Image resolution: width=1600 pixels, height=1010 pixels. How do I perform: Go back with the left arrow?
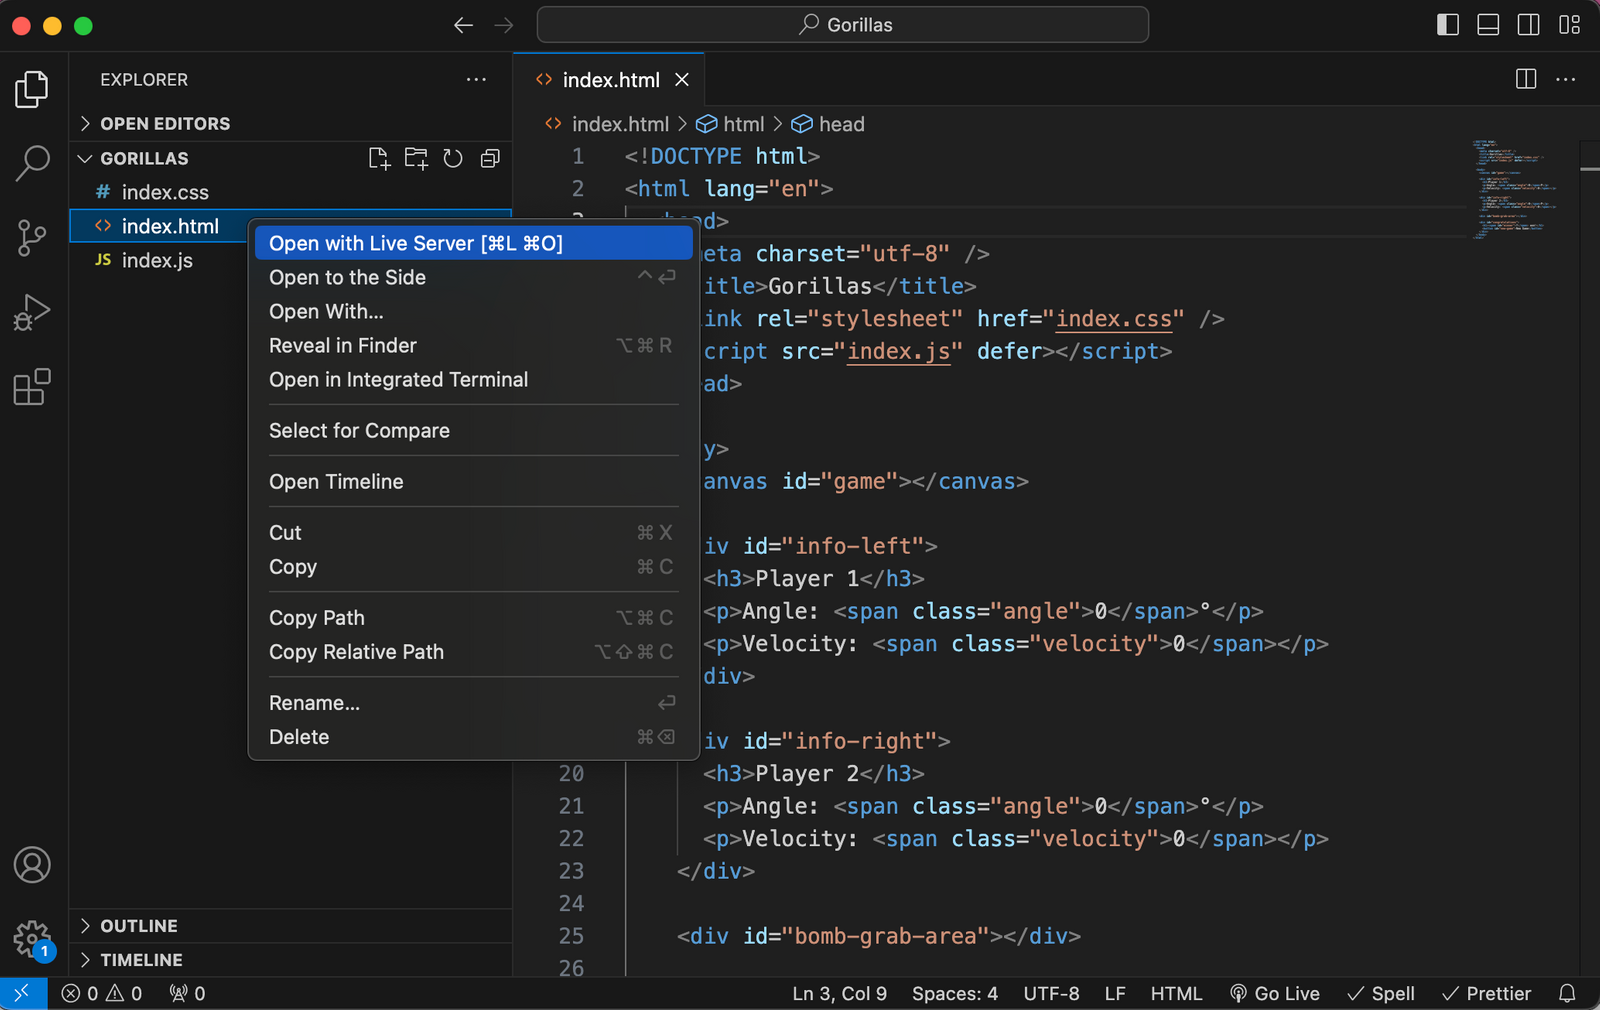tap(463, 25)
